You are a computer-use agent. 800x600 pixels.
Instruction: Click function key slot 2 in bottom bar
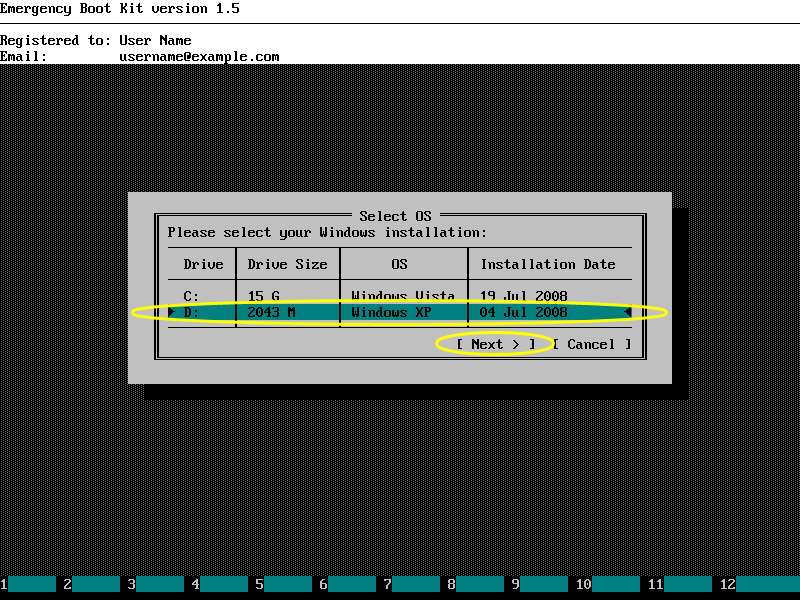(x=92, y=584)
